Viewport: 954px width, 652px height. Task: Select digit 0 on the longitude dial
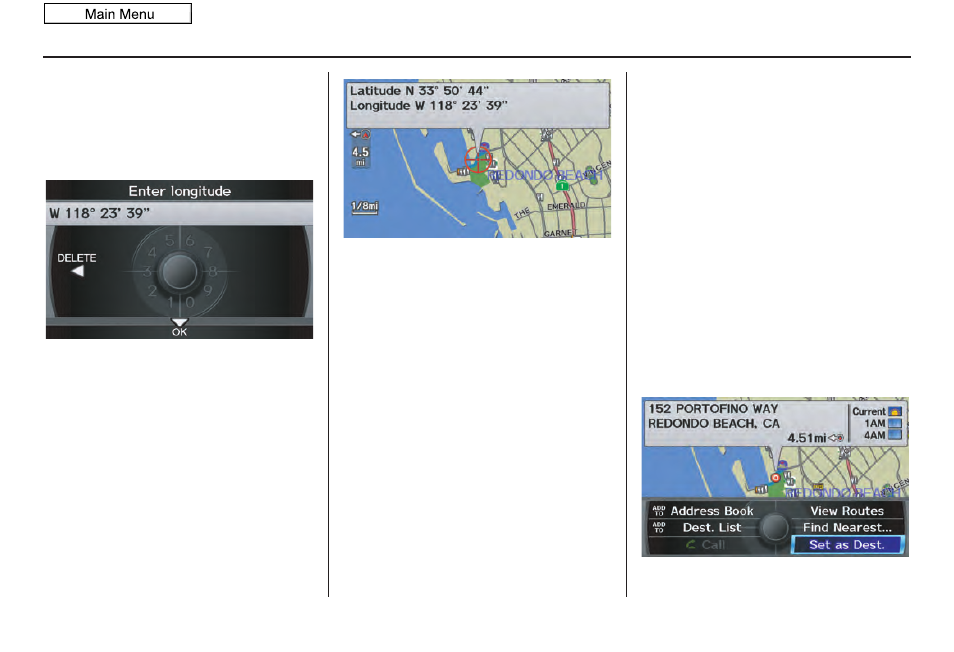[190, 302]
